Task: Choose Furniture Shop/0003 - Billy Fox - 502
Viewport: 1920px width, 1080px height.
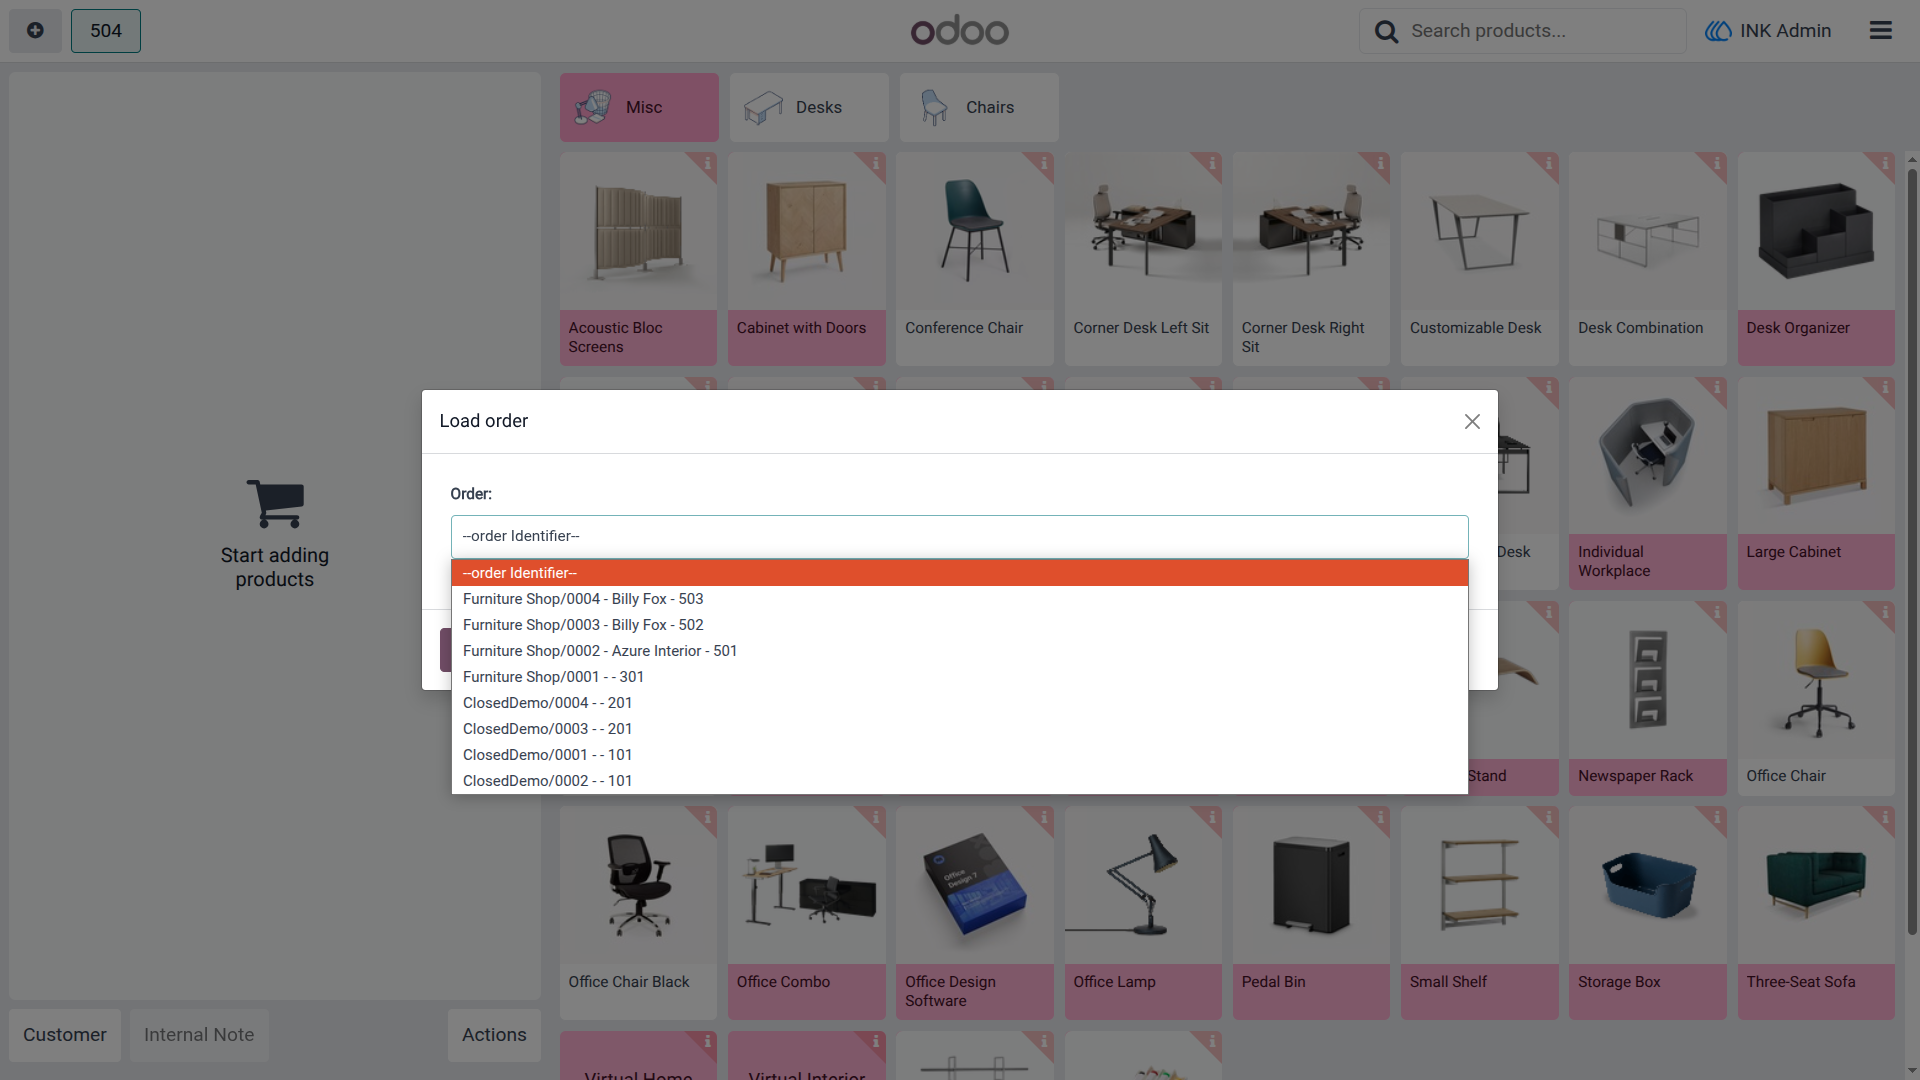Action: click(x=959, y=625)
